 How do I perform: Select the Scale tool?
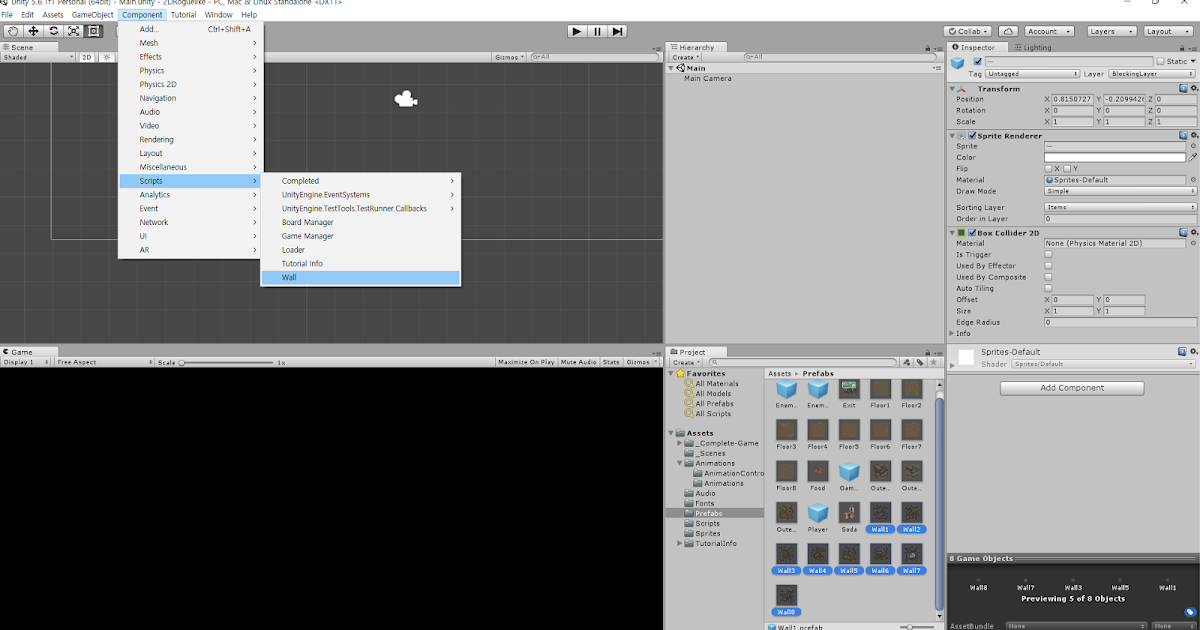[x=74, y=31]
